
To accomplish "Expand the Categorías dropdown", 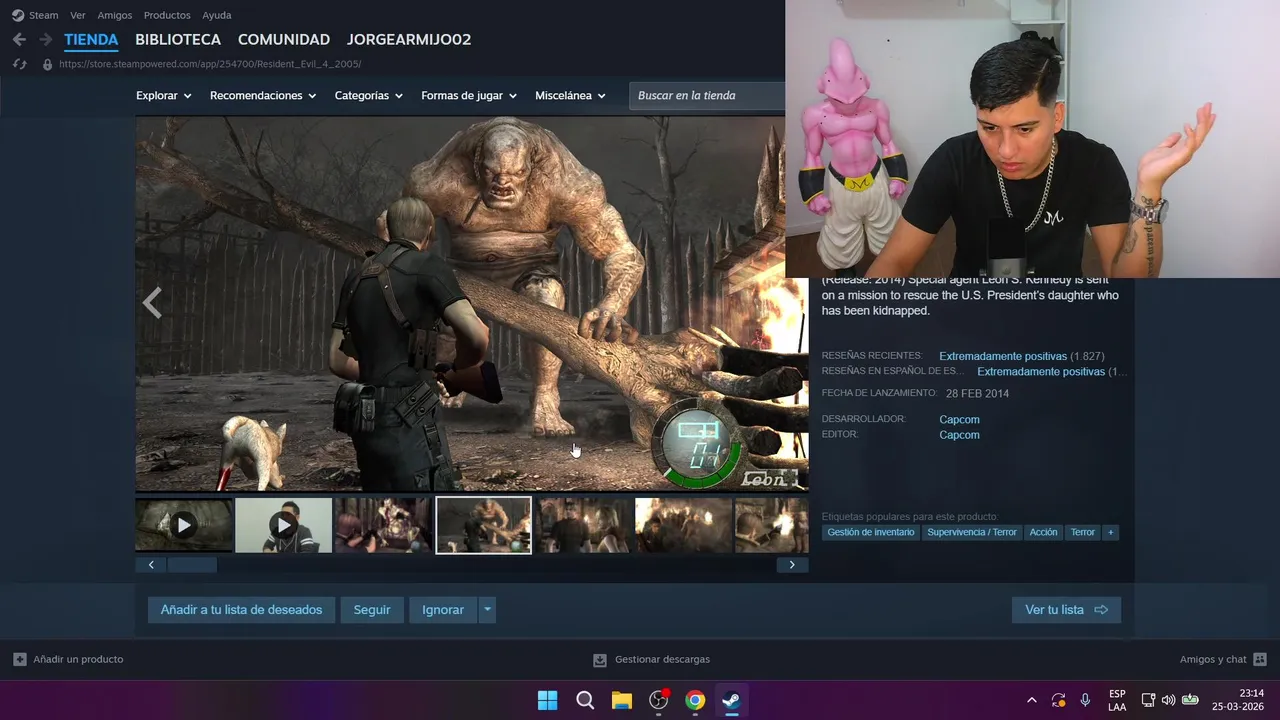I will point(369,96).
